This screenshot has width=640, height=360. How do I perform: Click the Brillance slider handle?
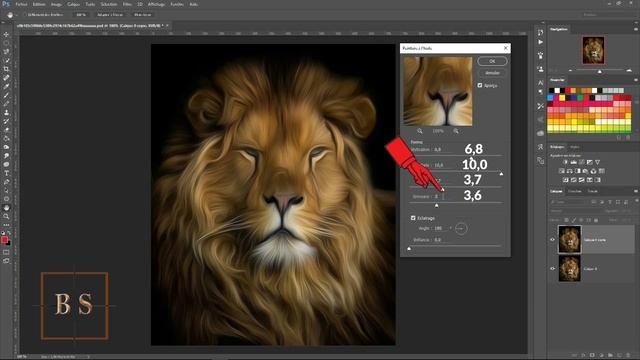coord(409,248)
